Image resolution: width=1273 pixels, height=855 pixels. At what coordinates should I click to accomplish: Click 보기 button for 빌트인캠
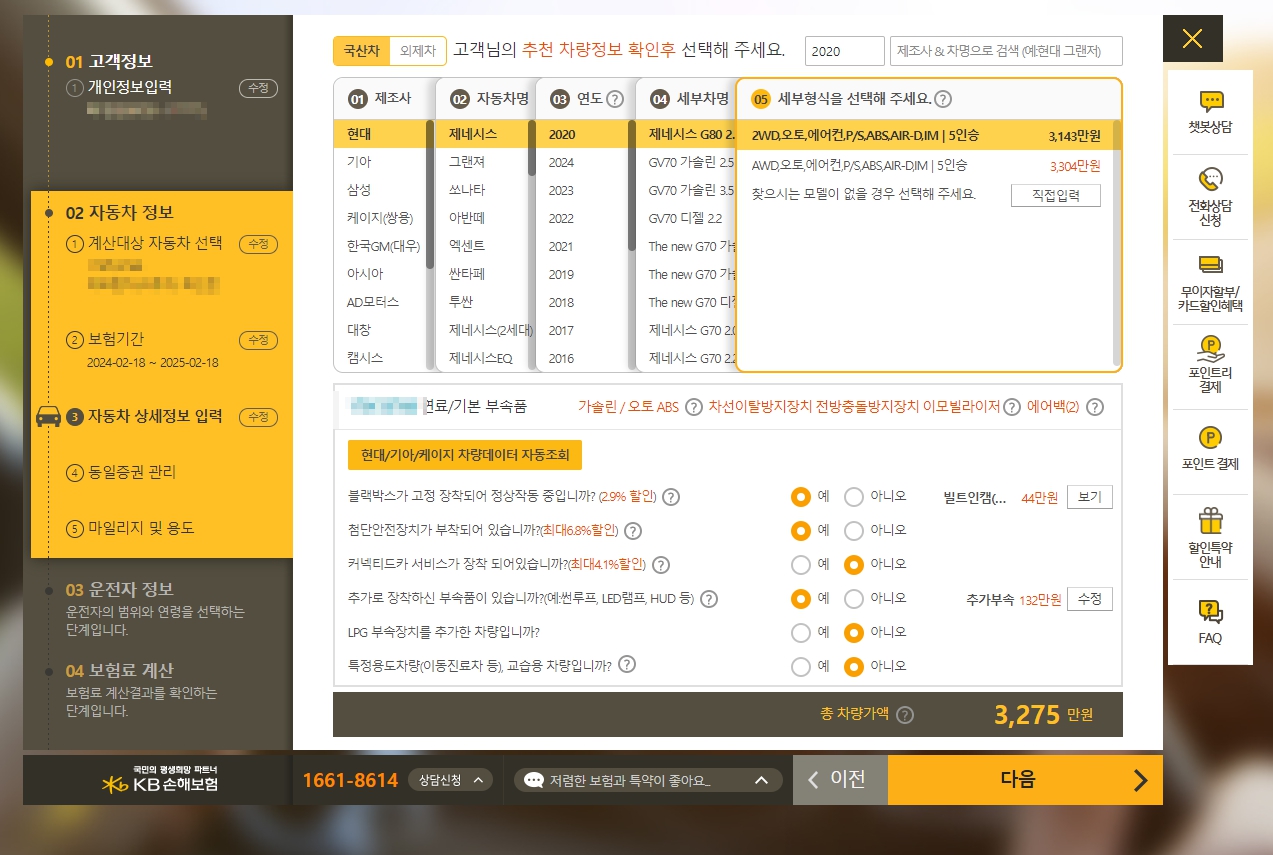(1089, 497)
